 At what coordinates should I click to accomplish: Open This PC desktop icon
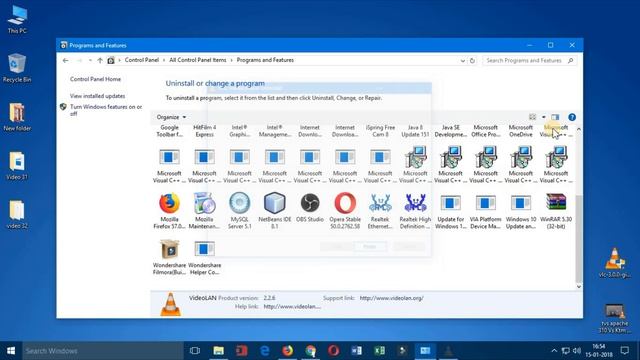pyautogui.click(x=17, y=20)
